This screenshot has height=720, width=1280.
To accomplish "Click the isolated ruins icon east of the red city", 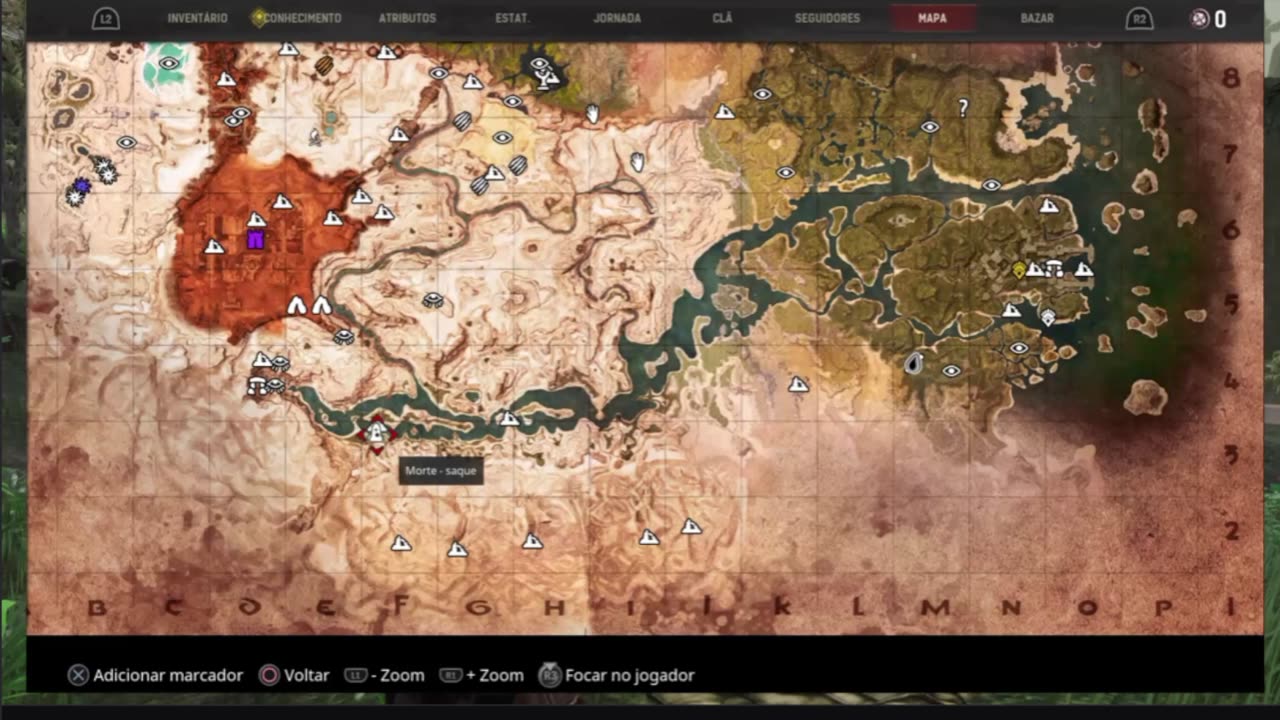I will pyautogui.click(x=433, y=300).
